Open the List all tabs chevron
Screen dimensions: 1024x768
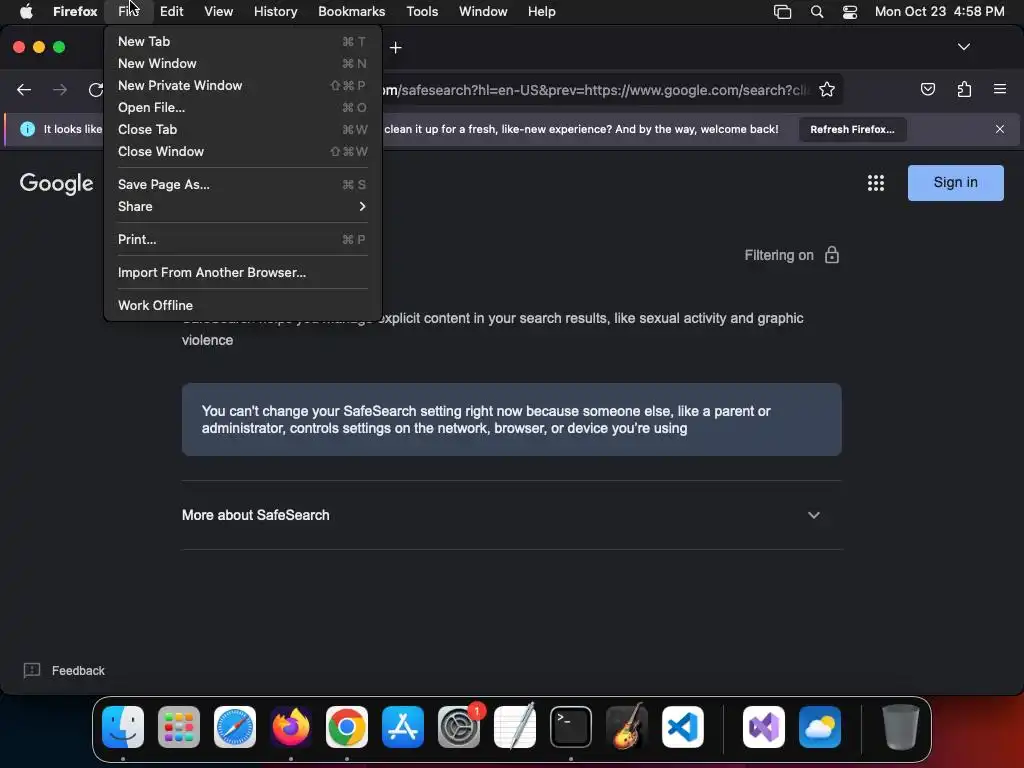click(x=964, y=47)
